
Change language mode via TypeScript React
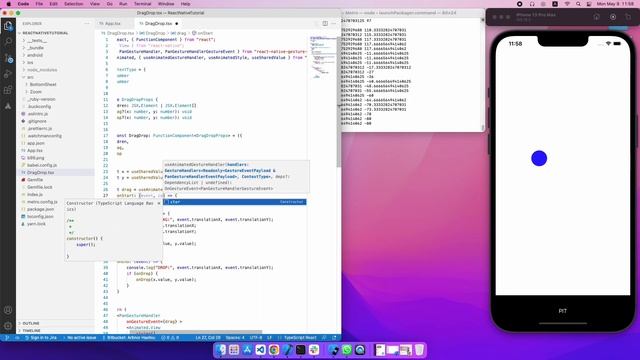pyautogui.click(x=300, y=338)
